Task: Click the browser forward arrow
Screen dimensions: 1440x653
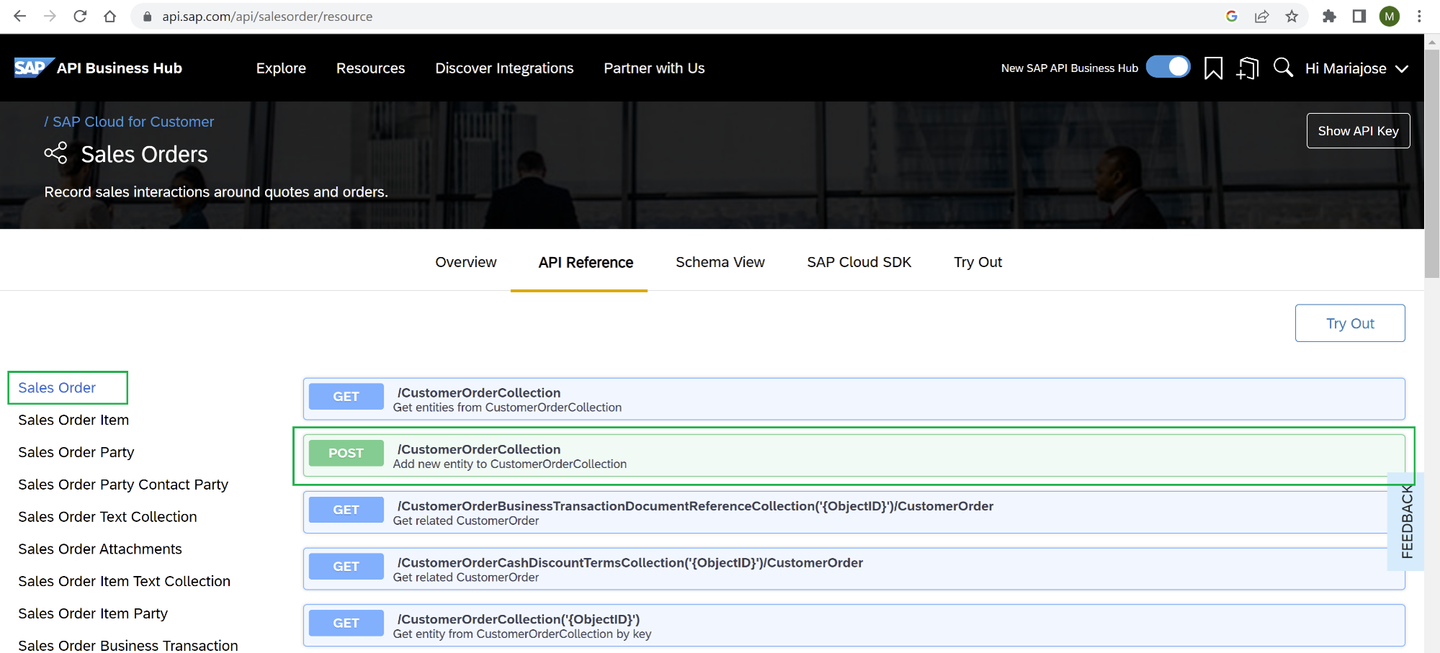Action: [50, 16]
